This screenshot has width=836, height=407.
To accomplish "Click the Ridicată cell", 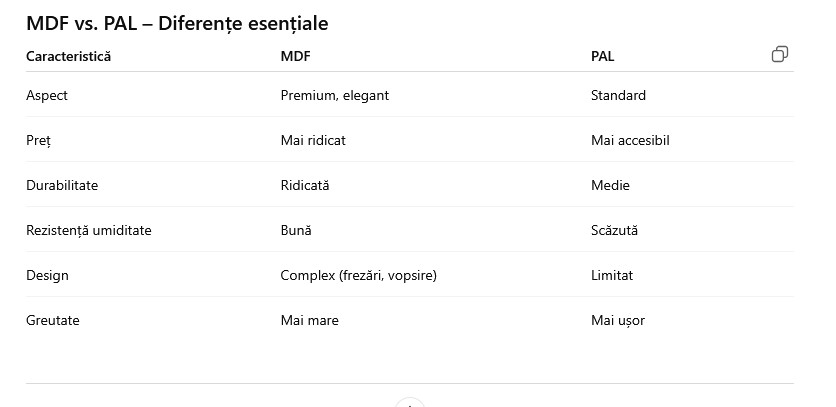I will (304, 186).
